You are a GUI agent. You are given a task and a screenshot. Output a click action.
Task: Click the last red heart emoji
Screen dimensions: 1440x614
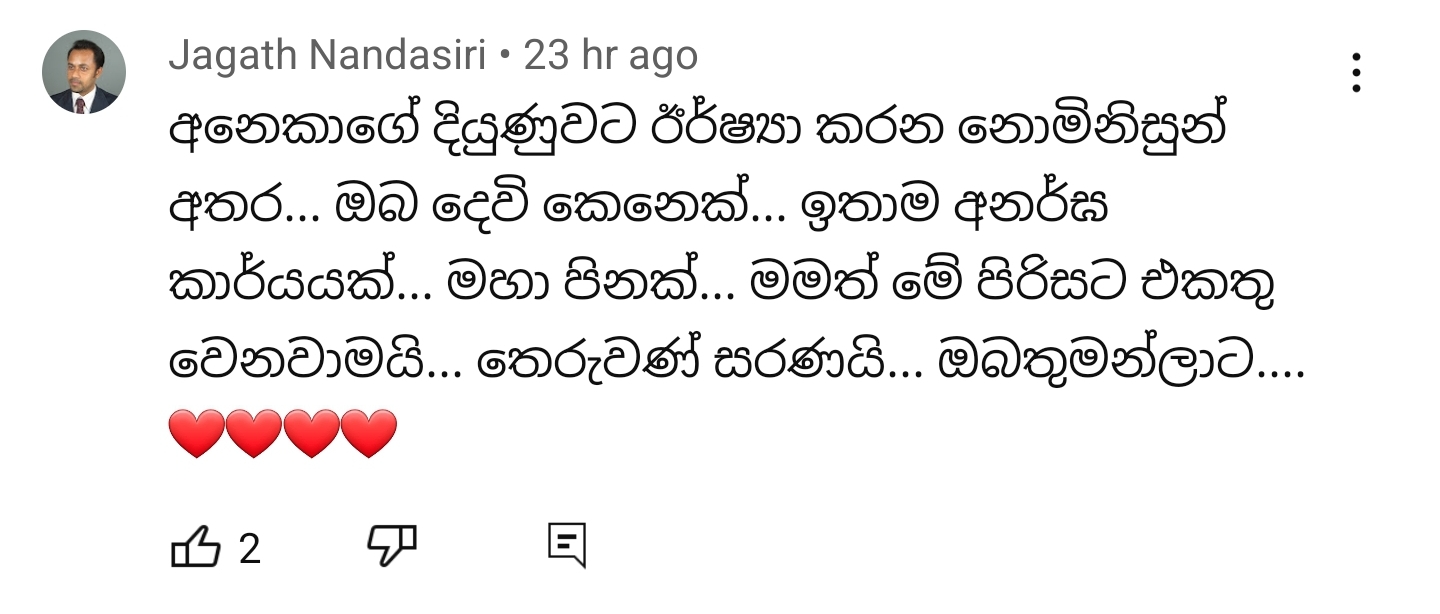pos(369,434)
